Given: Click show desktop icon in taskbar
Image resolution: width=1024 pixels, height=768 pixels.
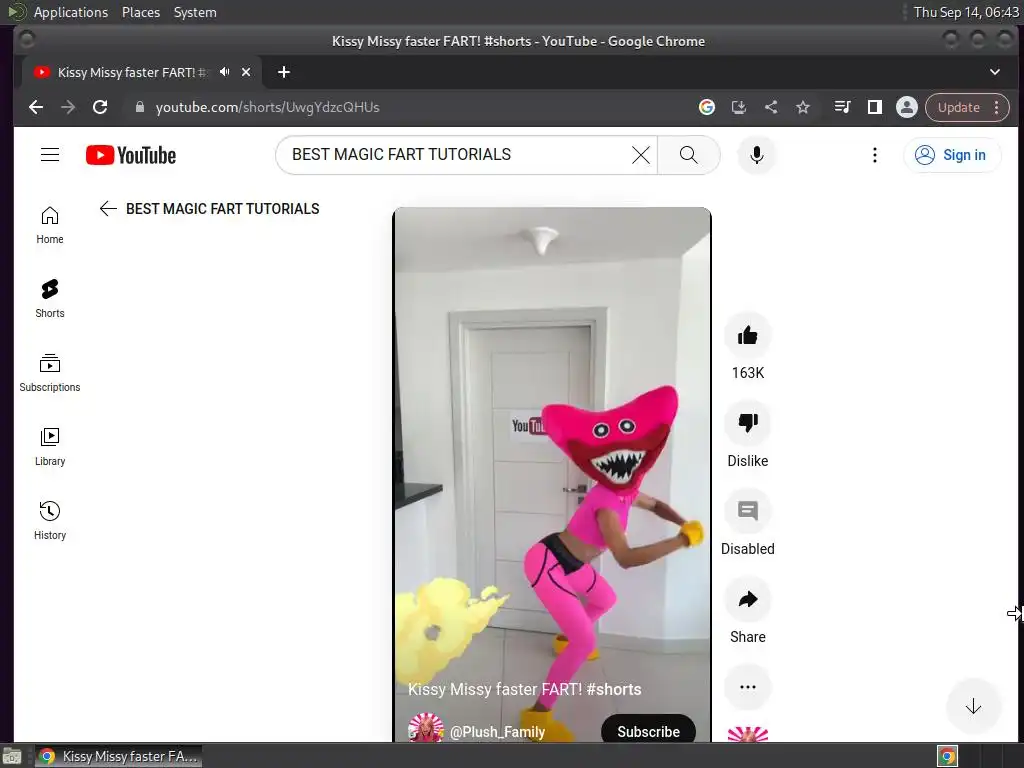Looking at the screenshot, I should (12, 756).
